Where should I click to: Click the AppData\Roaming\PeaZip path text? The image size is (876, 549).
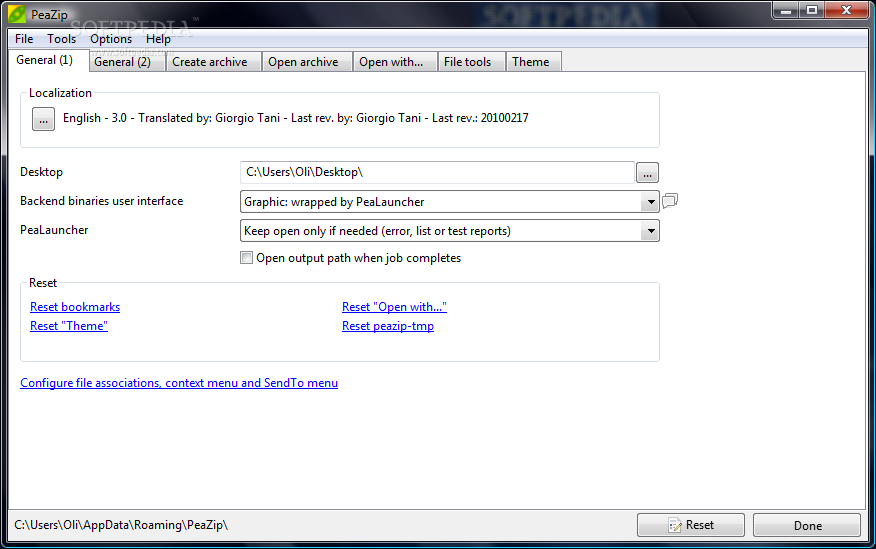121,526
